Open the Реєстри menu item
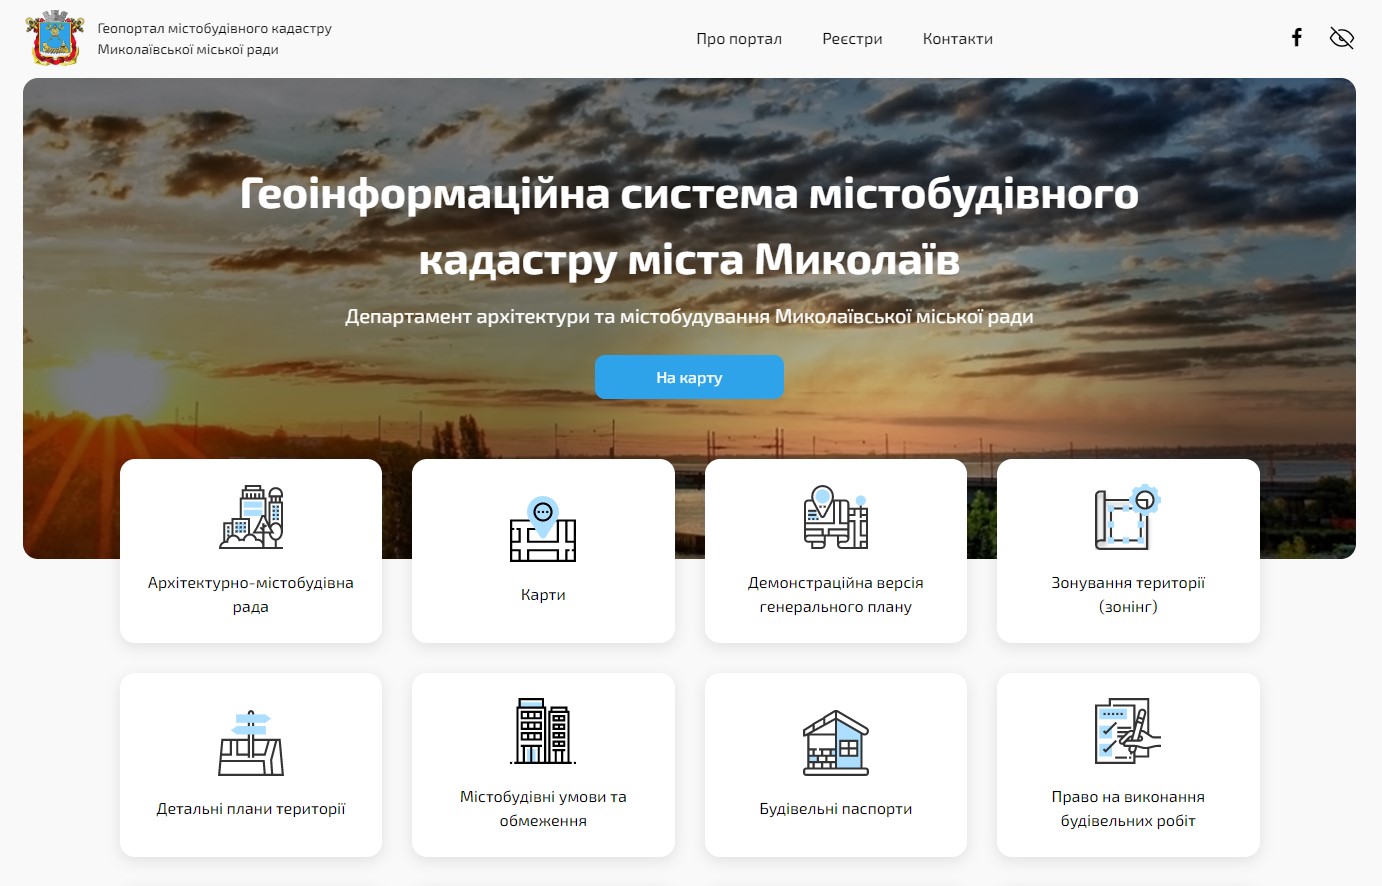The width and height of the screenshot is (1382, 886). pyautogui.click(x=852, y=39)
